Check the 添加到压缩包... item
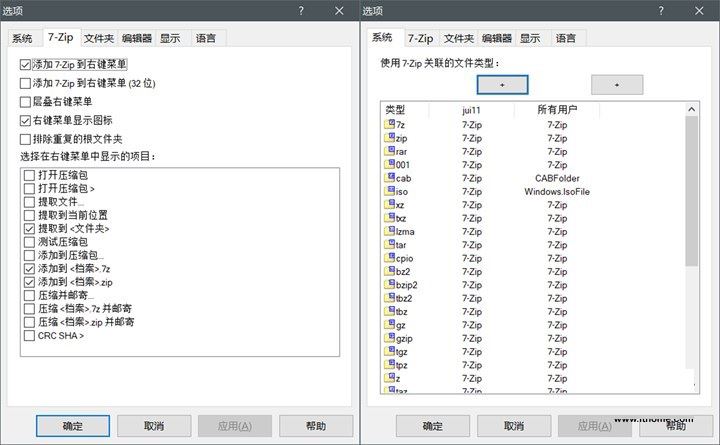 (x=29, y=255)
